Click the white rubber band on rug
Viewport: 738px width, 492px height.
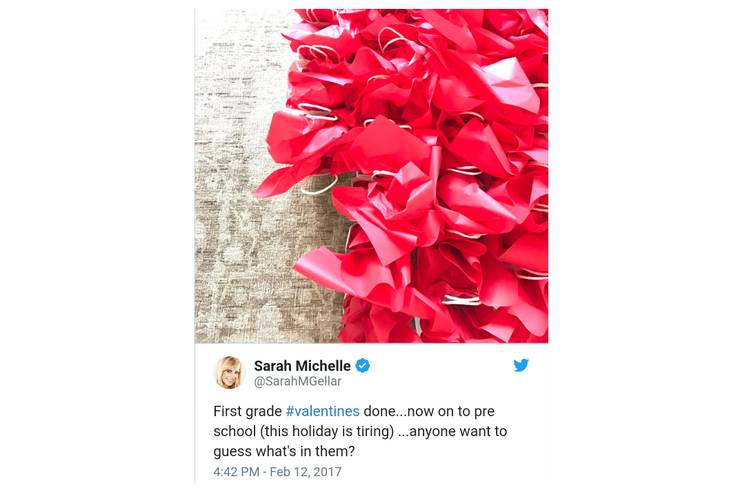tap(319, 186)
